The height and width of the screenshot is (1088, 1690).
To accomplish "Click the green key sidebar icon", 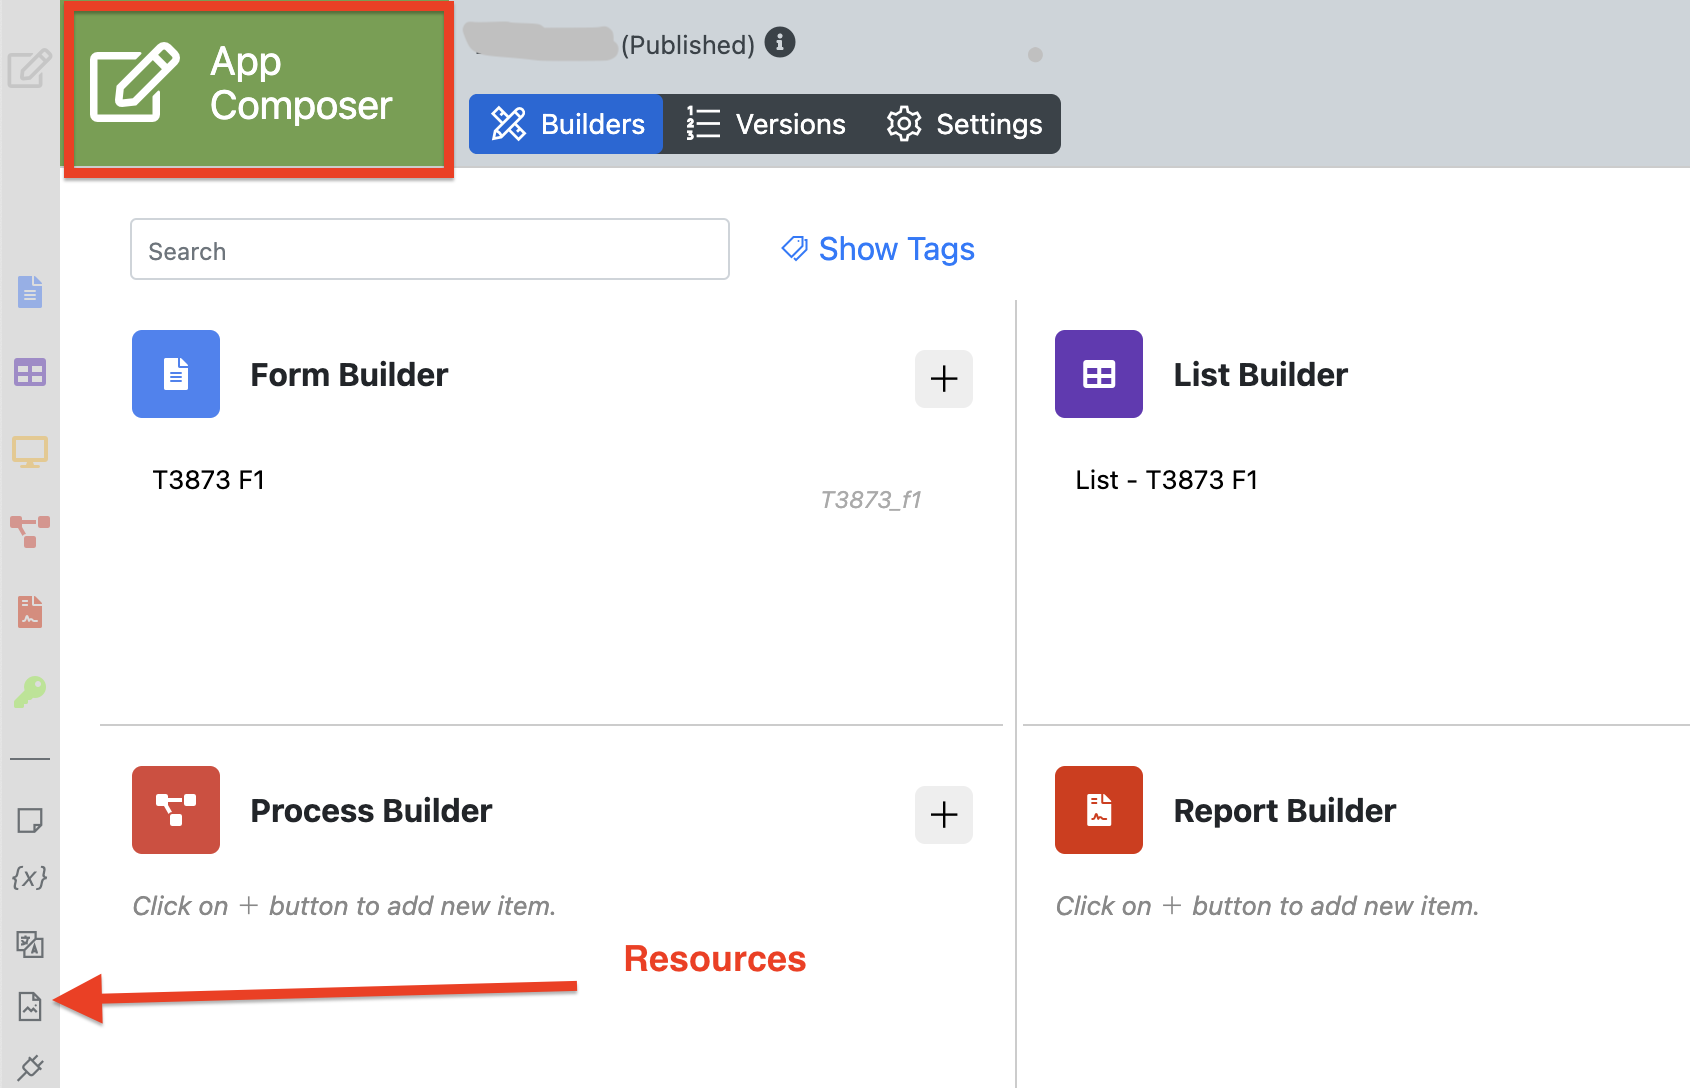I will [x=30, y=691].
